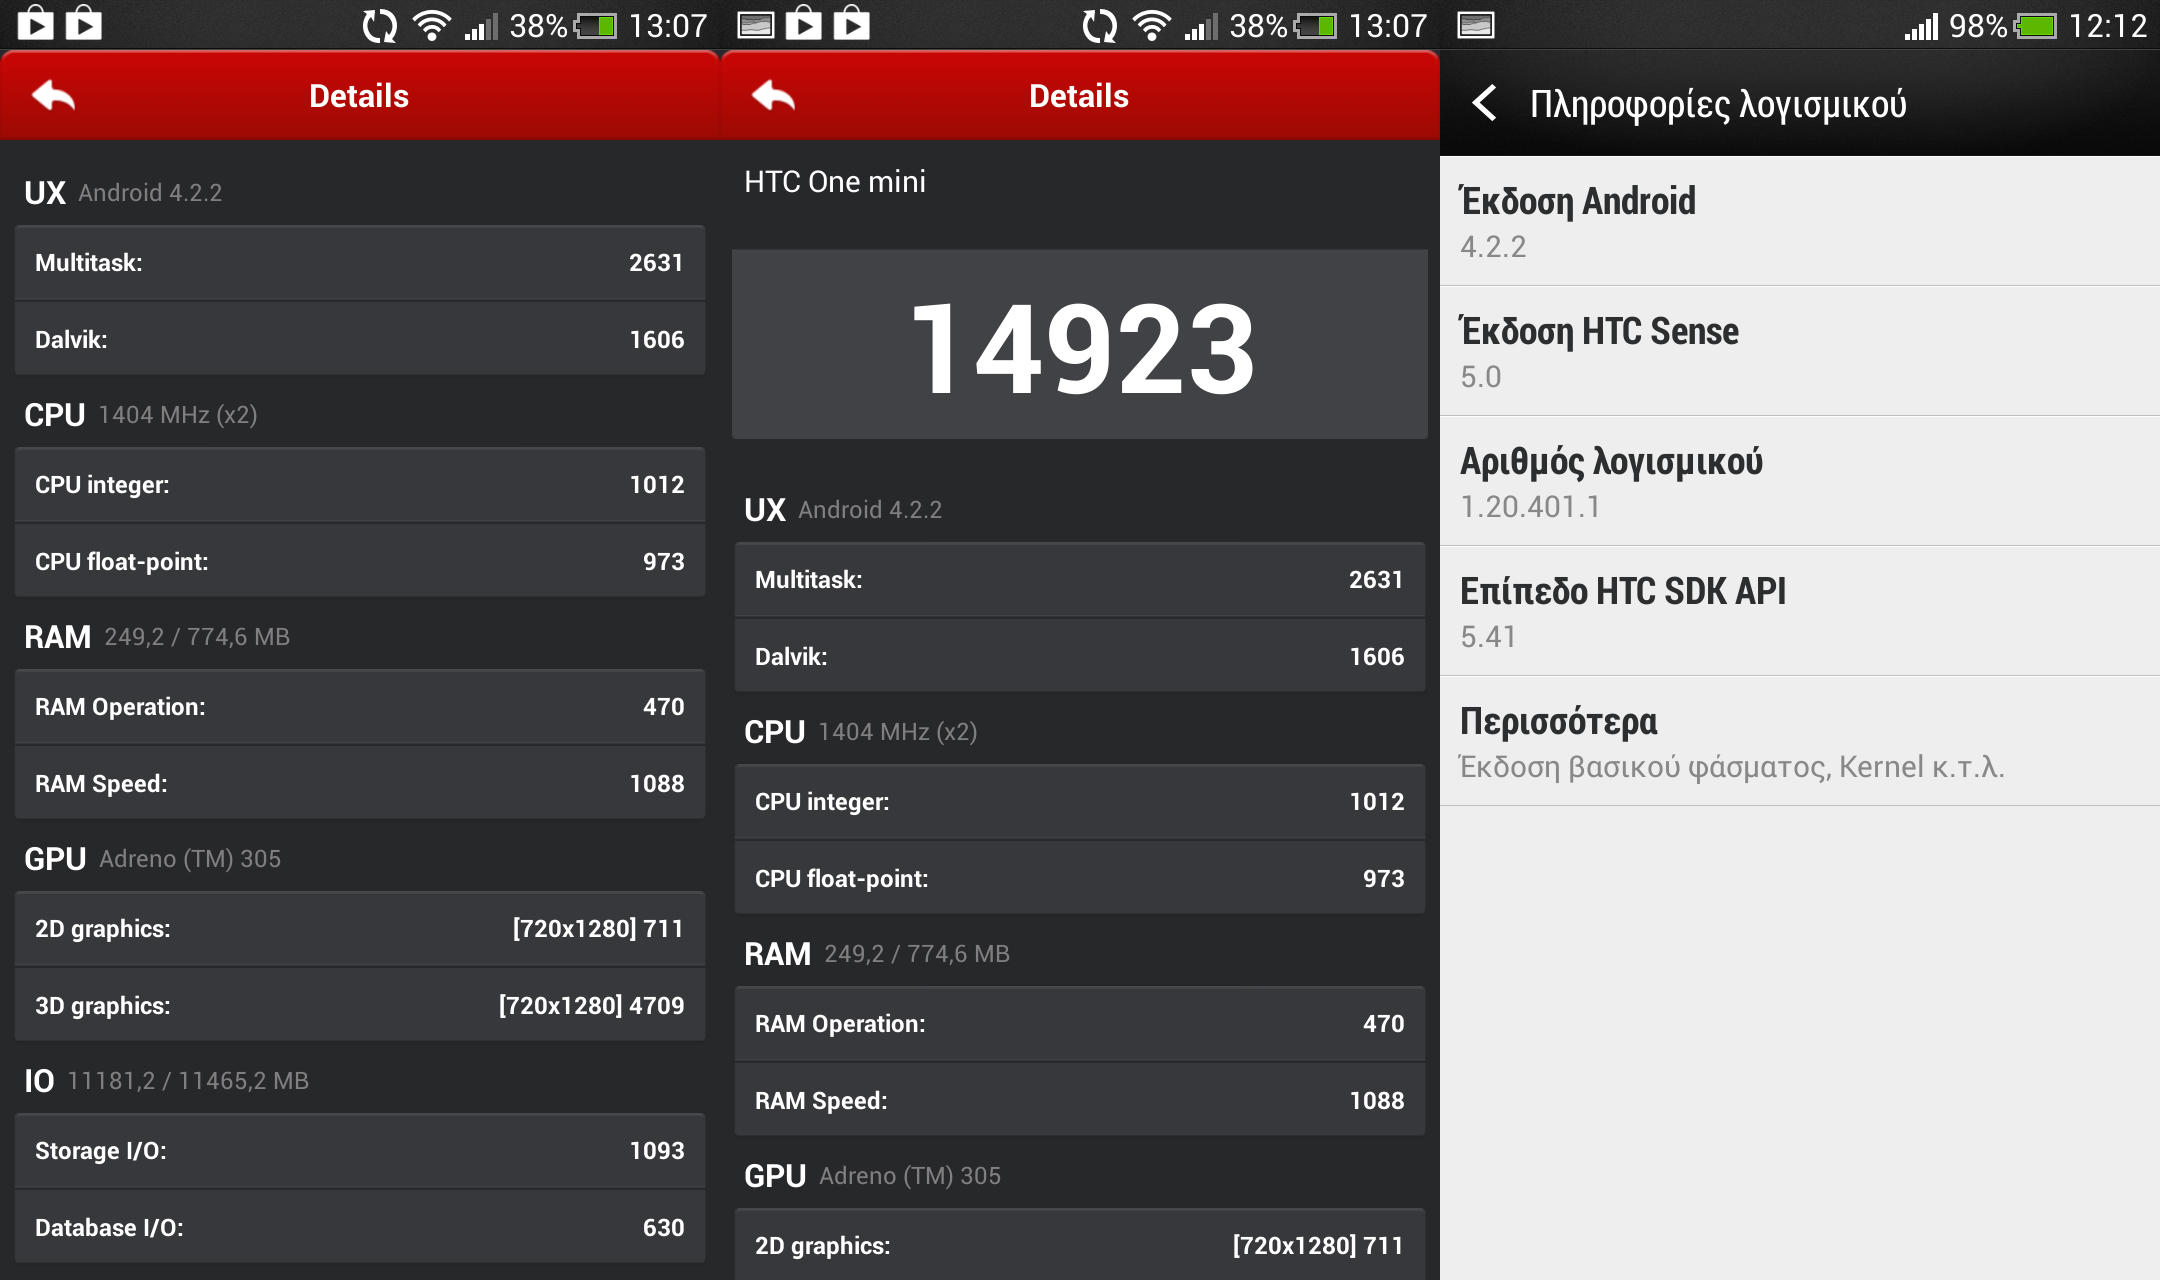Tap screenshot notification icon in middle status bar
The width and height of the screenshot is (2160, 1280).
756,25
